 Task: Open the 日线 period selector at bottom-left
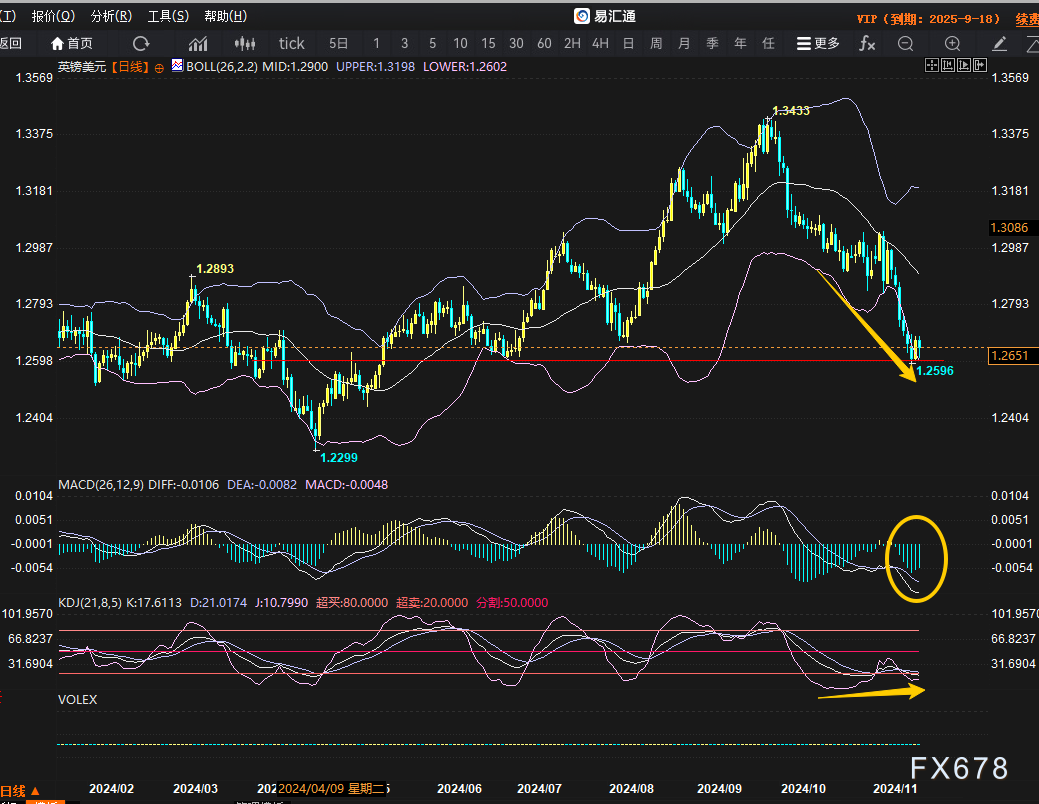coord(20,790)
